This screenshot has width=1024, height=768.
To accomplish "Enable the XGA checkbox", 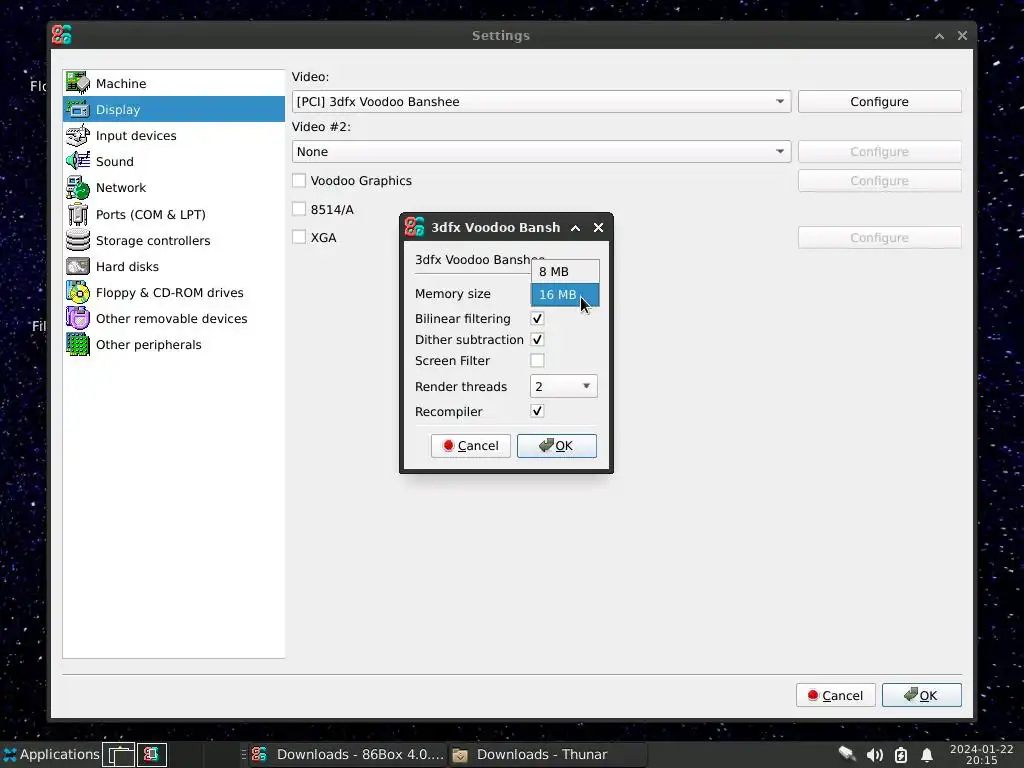I will coord(299,237).
